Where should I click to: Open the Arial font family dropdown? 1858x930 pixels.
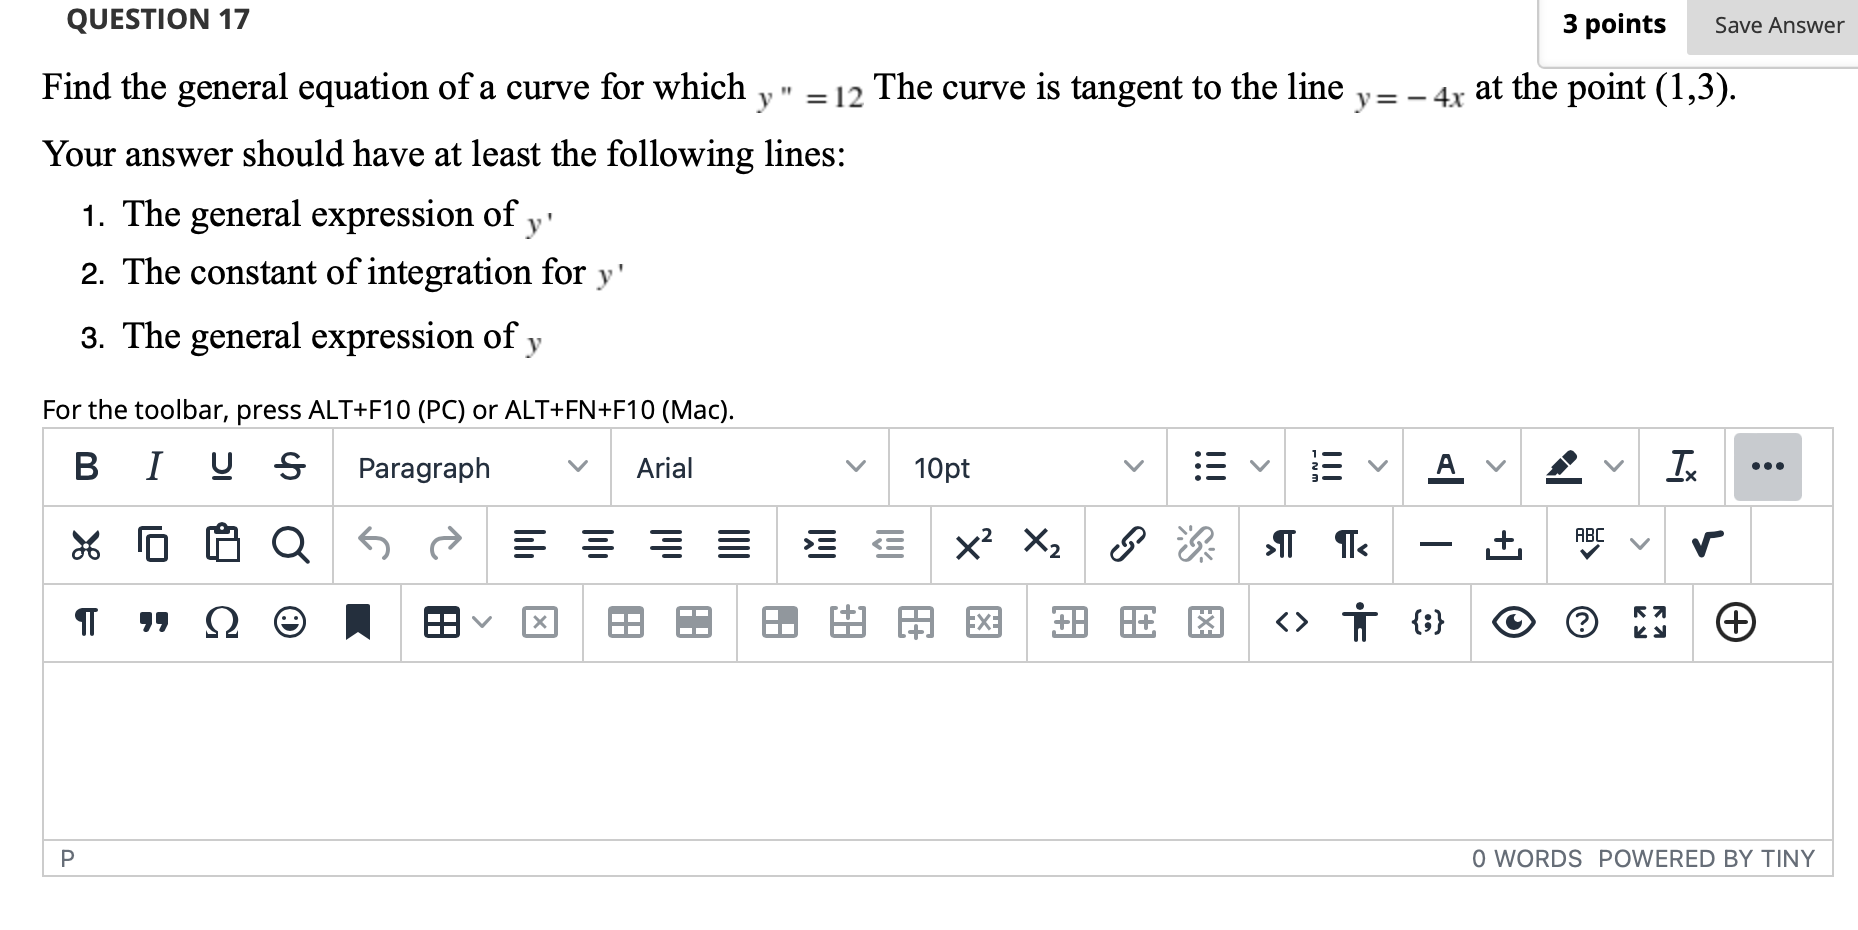(x=750, y=468)
